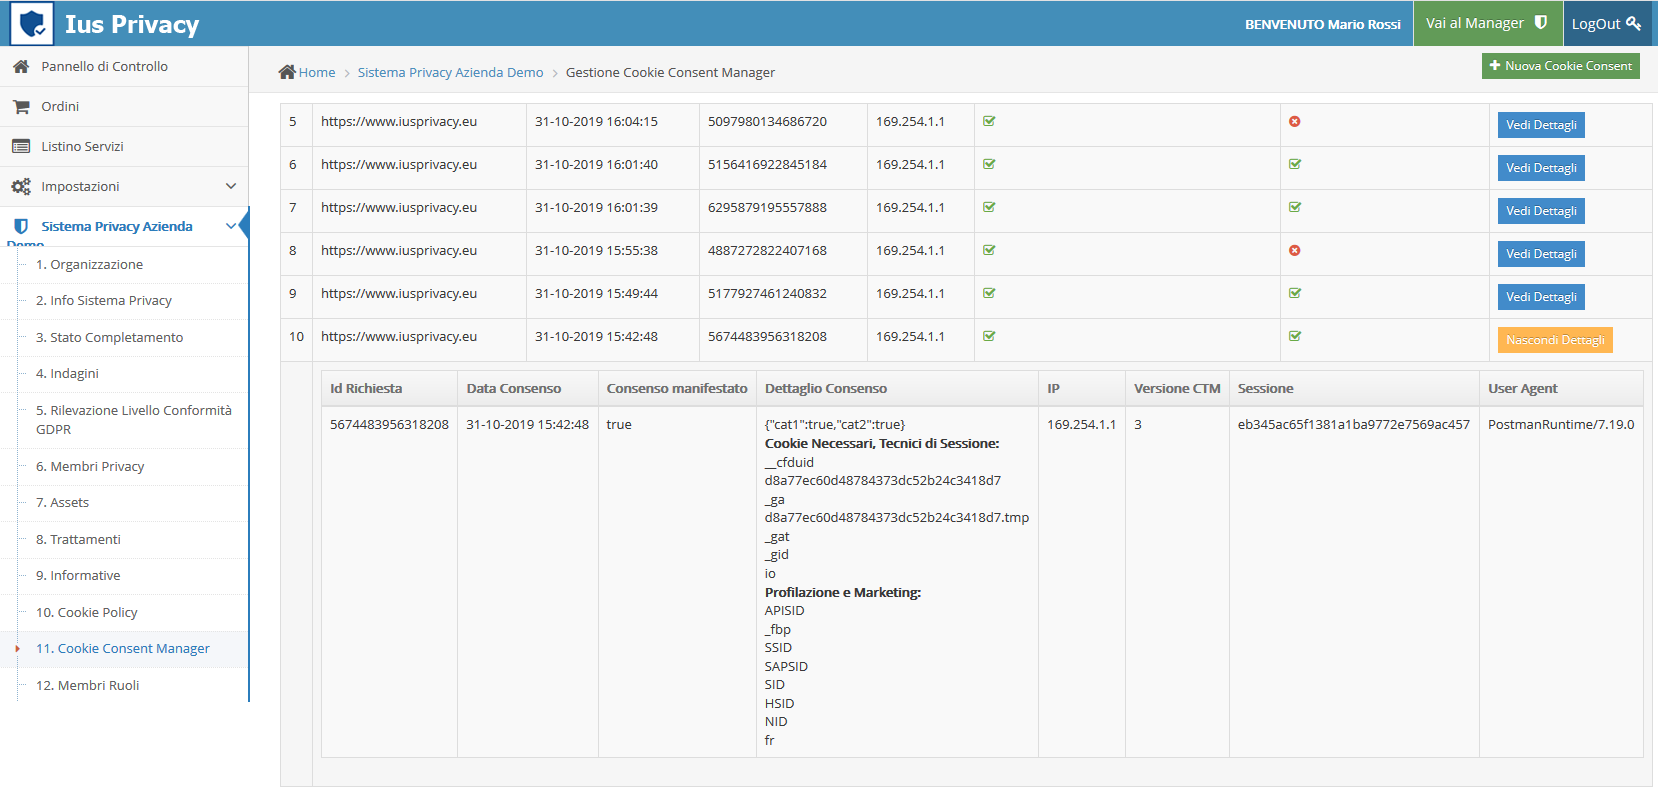Click the Ius Privacy shield logo

click(31, 23)
